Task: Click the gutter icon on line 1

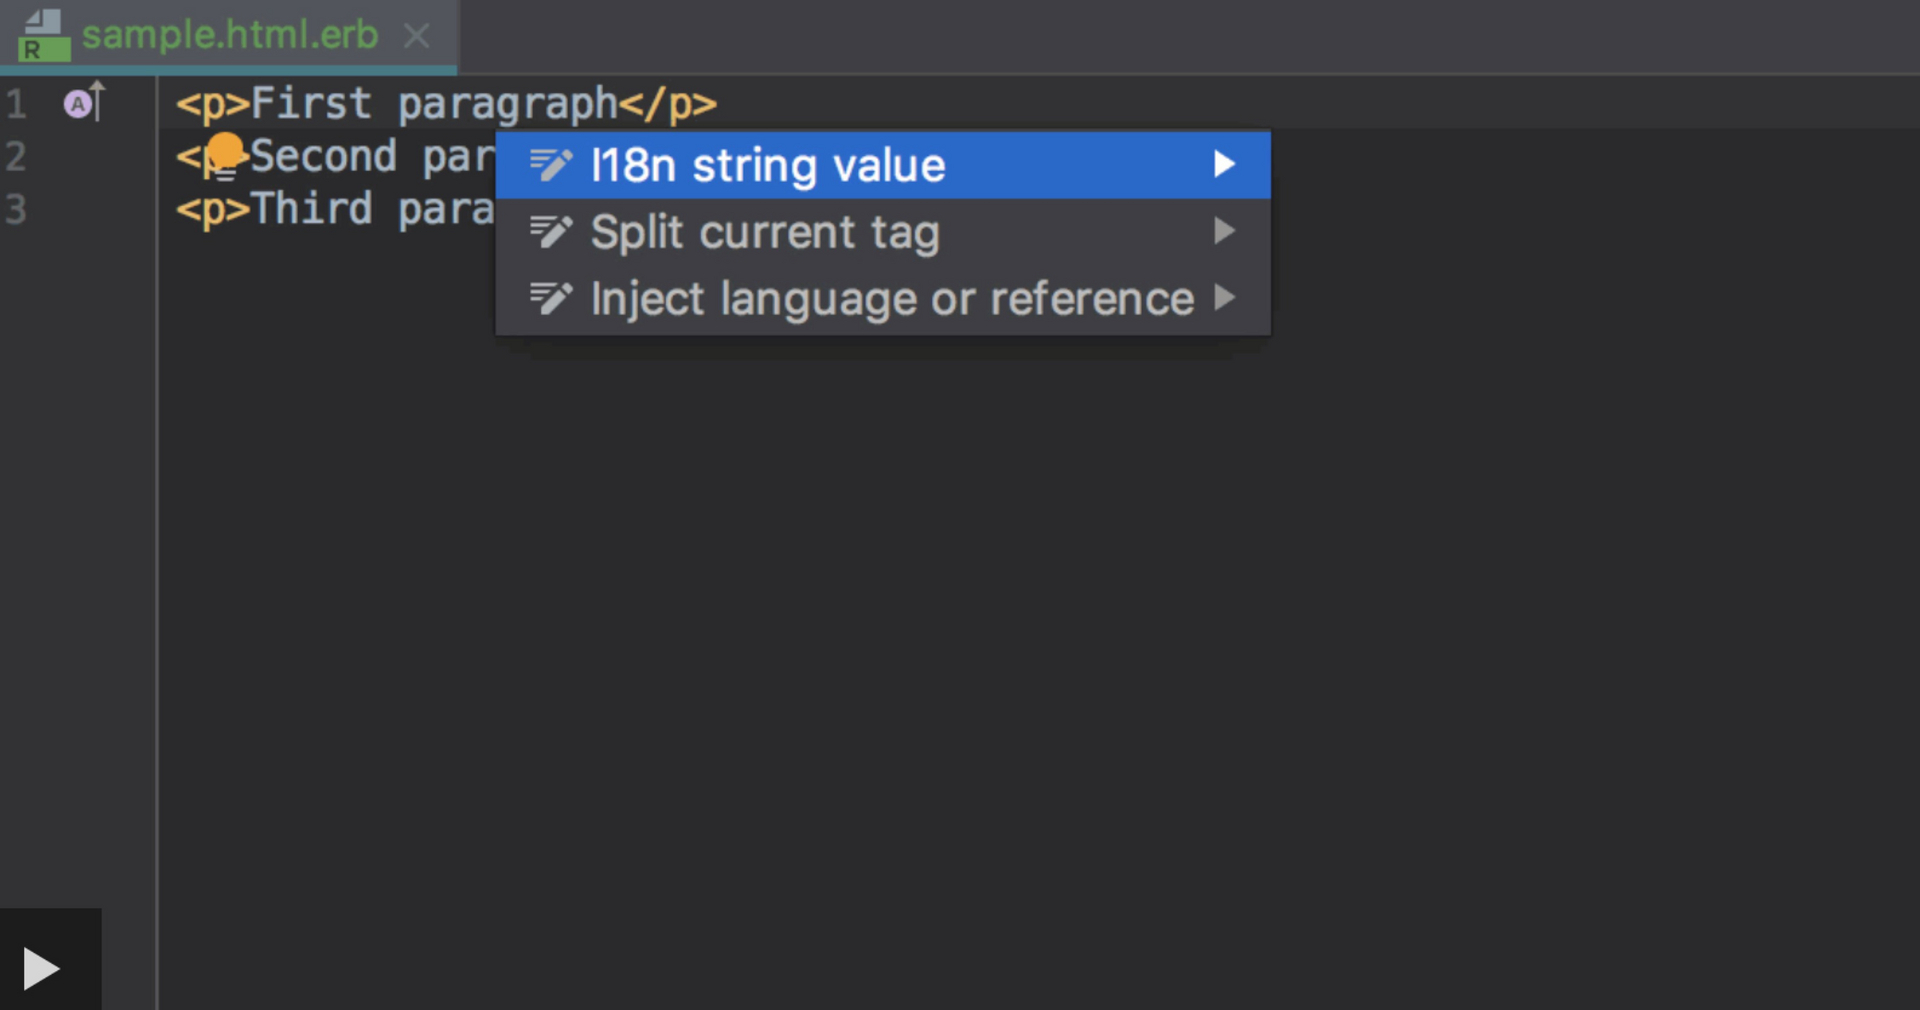Action: [x=84, y=102]
